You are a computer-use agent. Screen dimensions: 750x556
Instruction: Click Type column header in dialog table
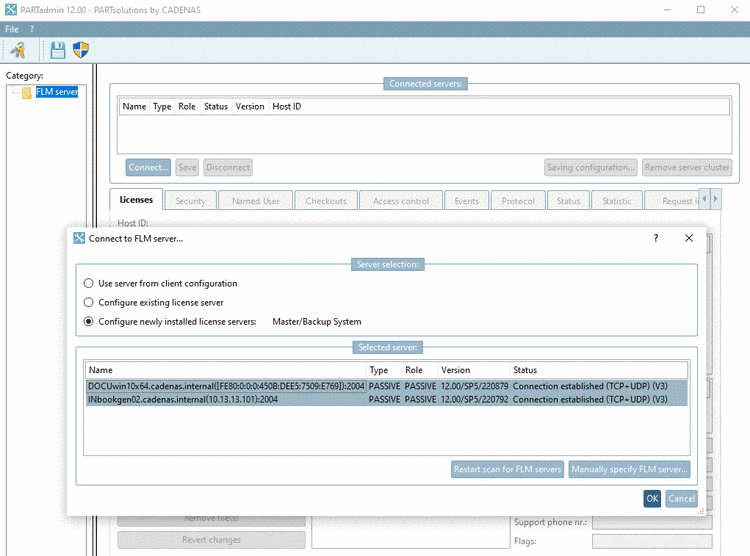(x=384, y=370)
